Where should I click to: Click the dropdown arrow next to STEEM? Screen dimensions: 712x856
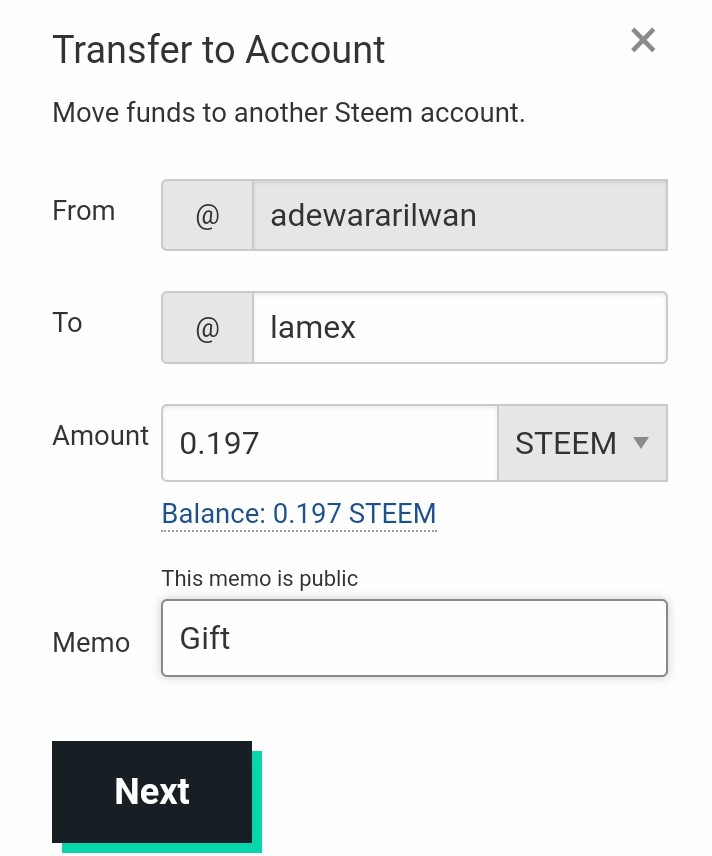[x=642, y=443]
